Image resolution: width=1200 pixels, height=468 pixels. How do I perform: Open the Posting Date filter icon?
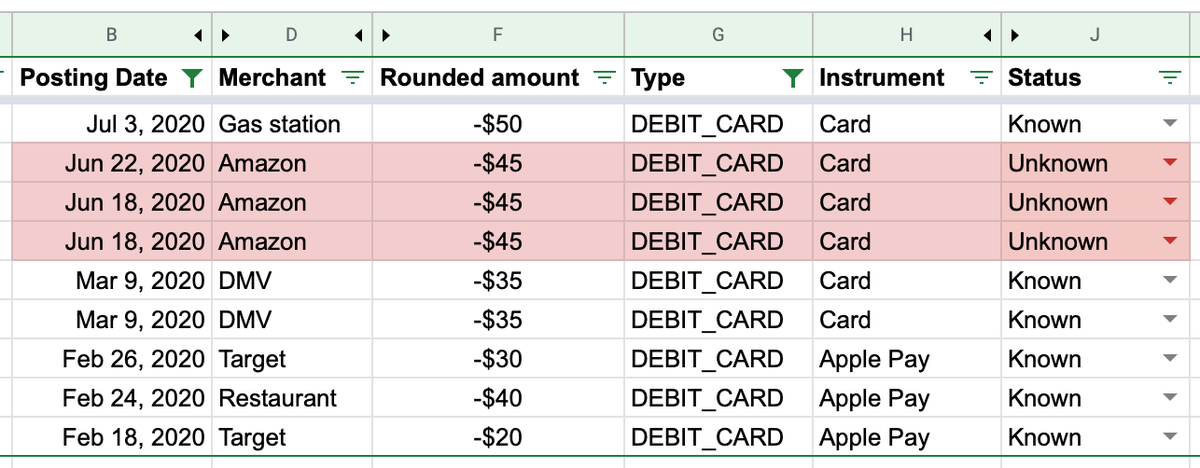[x=194, y=78]
